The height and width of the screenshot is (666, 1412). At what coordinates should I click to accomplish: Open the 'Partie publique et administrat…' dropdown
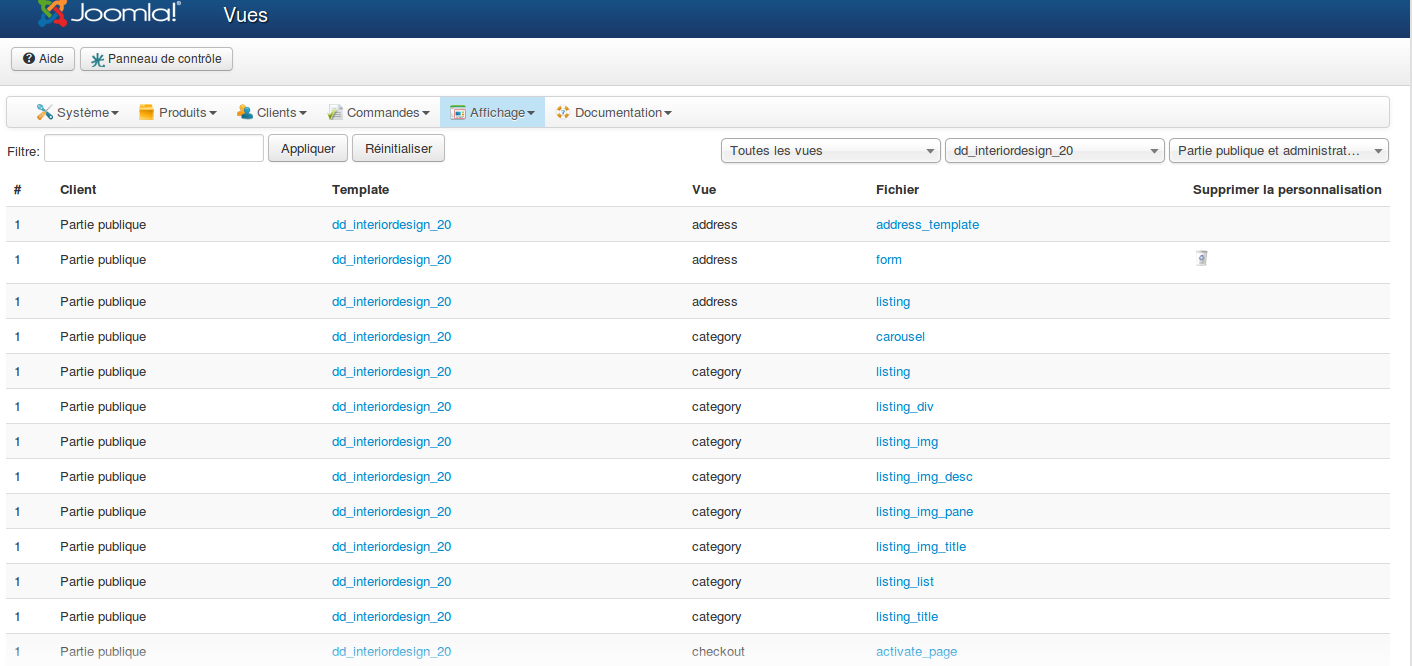(1278, 150)
